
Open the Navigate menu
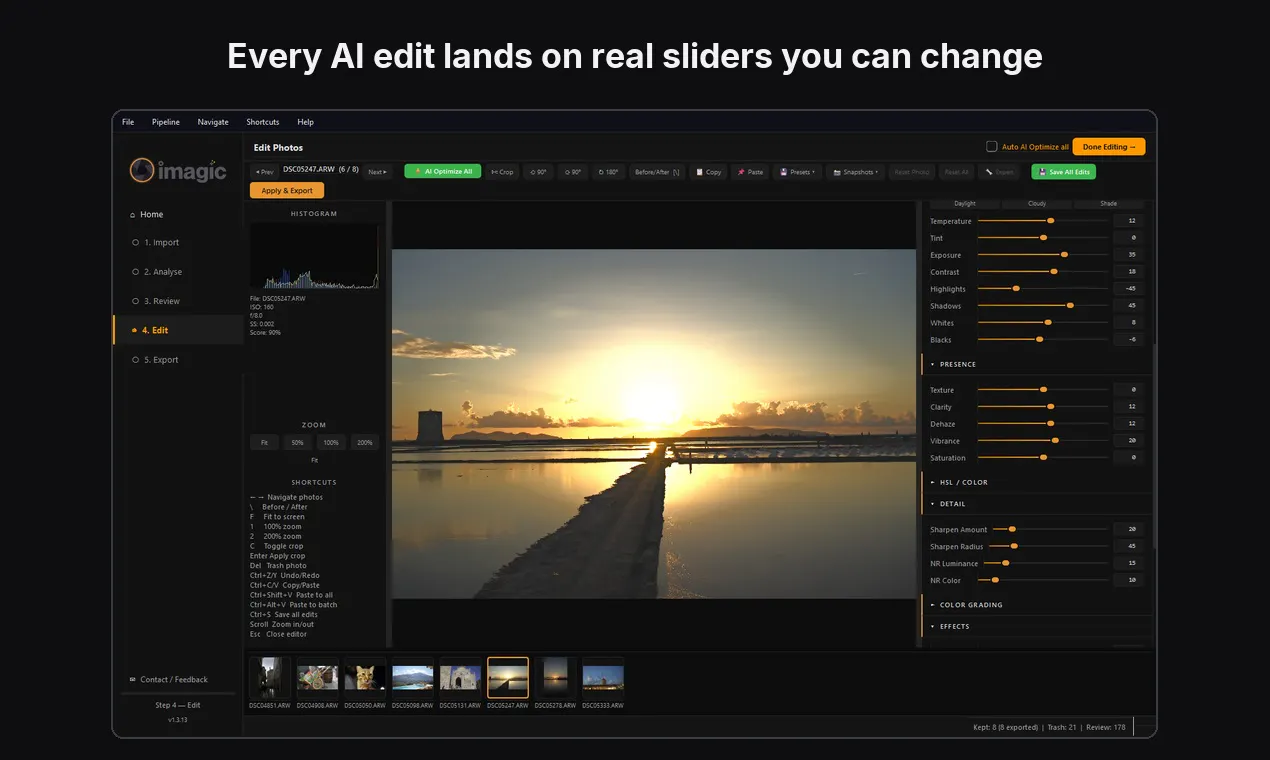tap(213, 122)
